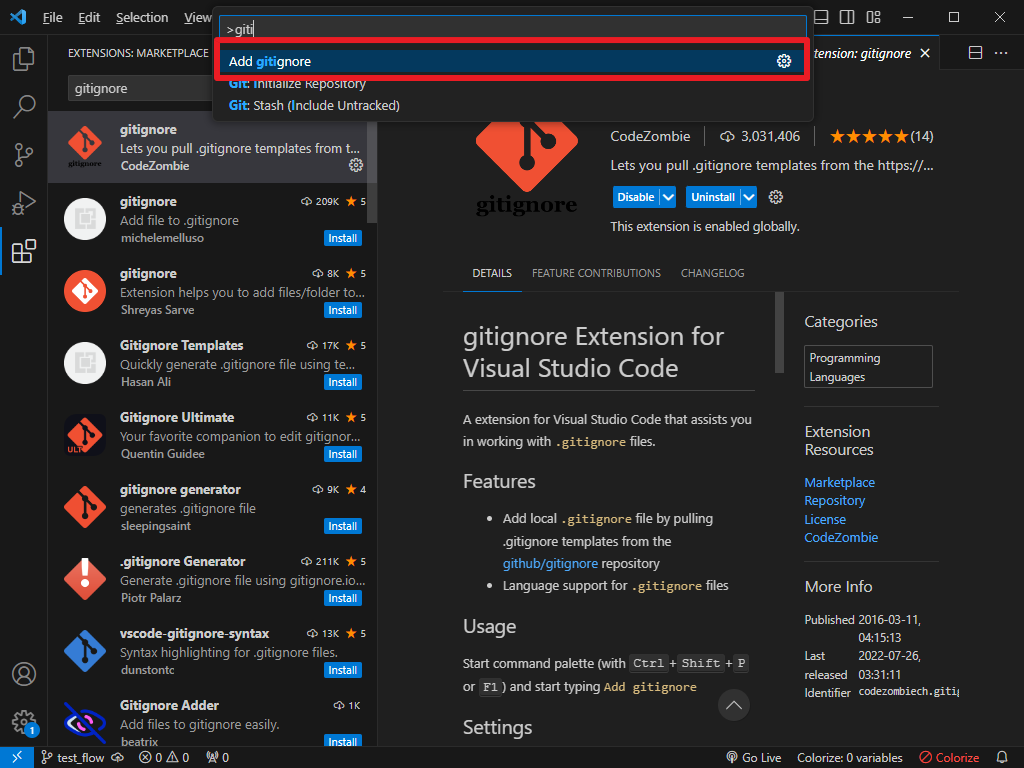Open the Run and Debug icon
Image resolution: width=1024 pixels, height=768 pixels.
click(x=24, y=203)
